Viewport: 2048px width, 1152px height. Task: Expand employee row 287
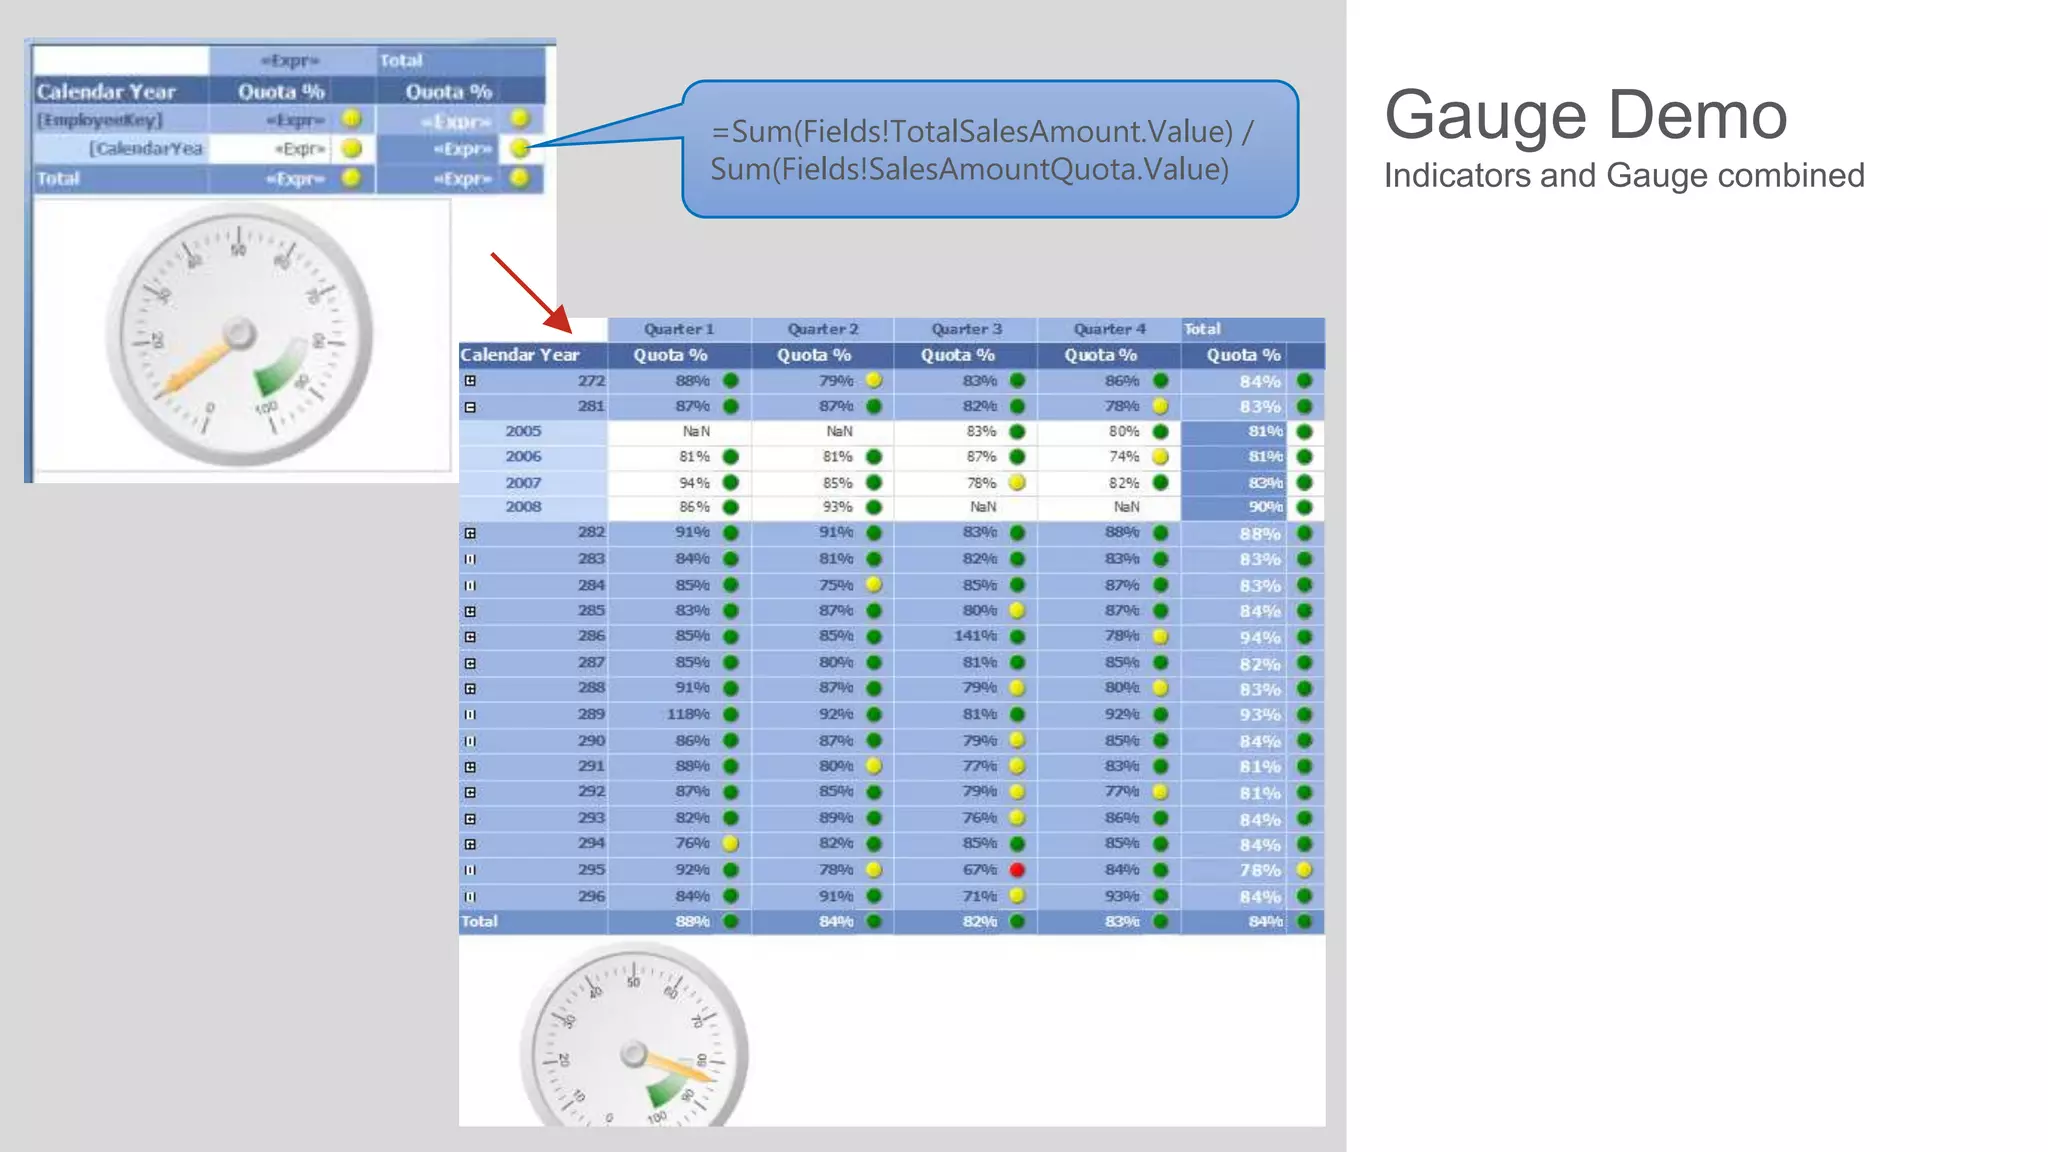[470, 663]
